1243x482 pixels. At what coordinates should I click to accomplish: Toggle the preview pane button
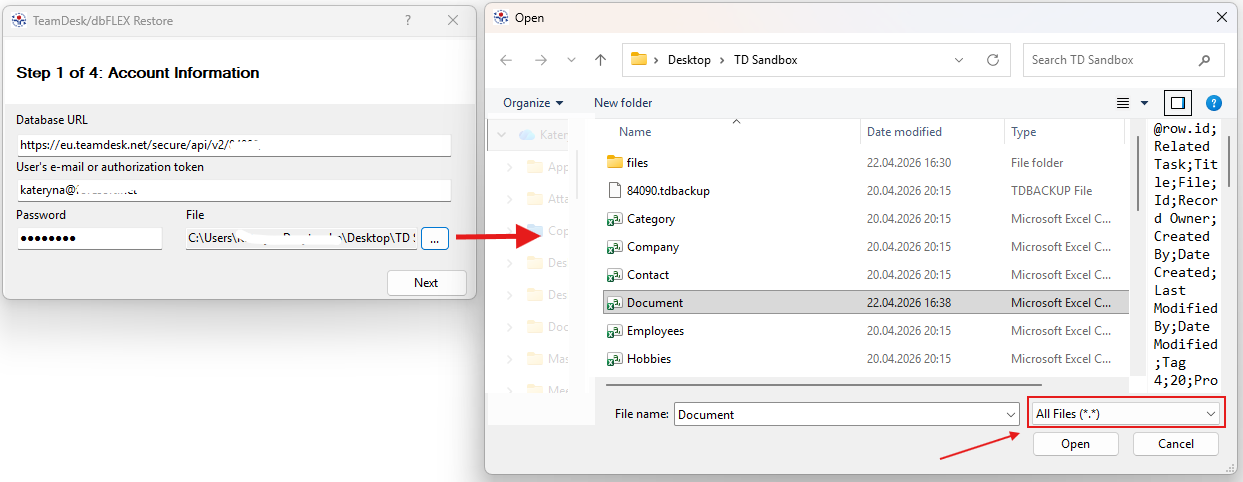click(1177, 103)
